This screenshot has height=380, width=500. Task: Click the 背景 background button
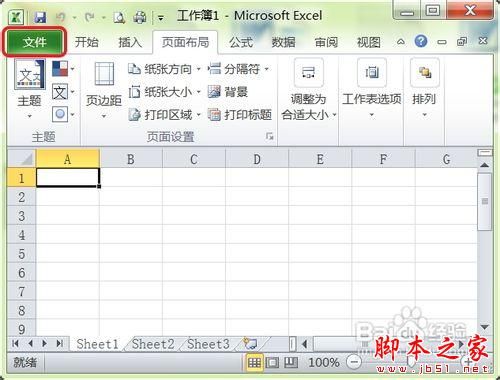point(228,92)
